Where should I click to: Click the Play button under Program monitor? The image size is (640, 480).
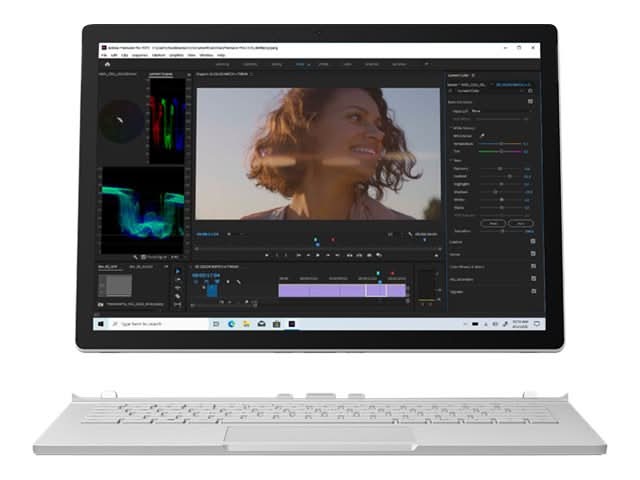point(318,255)
